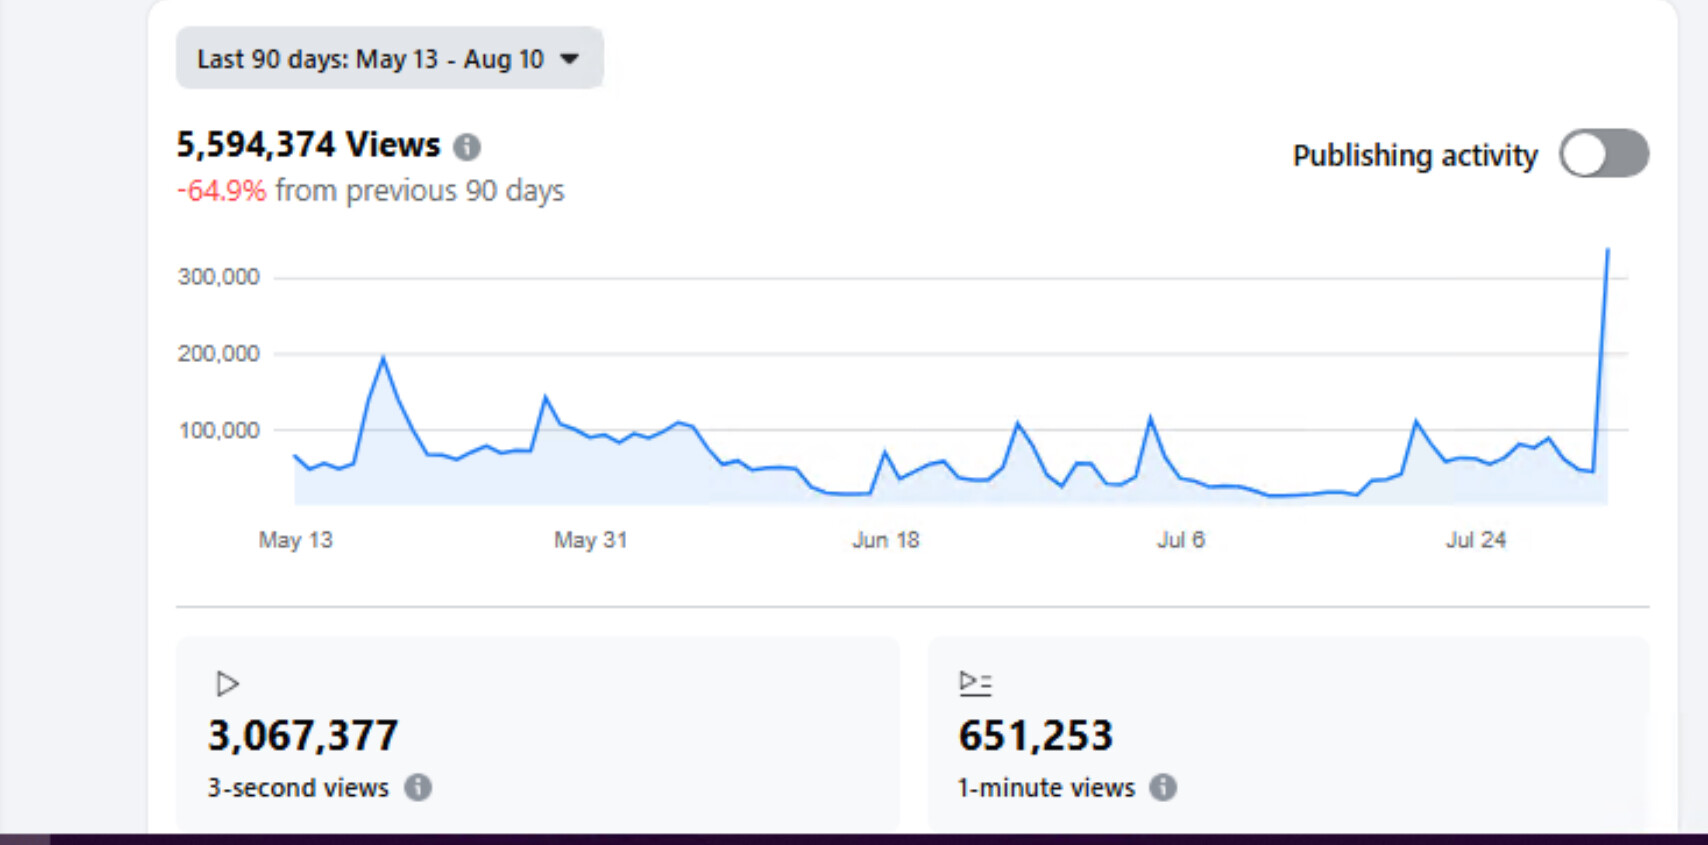Click the May 31 x-axis label
Image resolution: width=1708 pixels, height=845 pixels.
point(590,540)
